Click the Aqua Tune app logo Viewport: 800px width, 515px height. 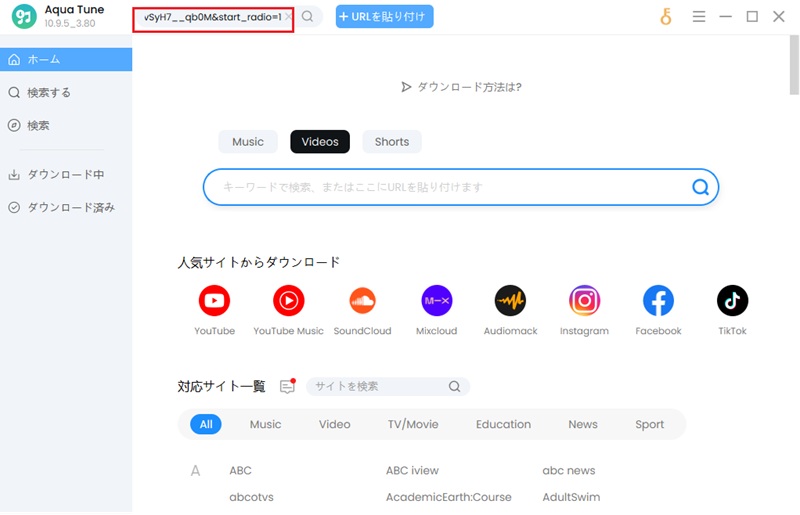pyautogui.click(x=24, y=16)
